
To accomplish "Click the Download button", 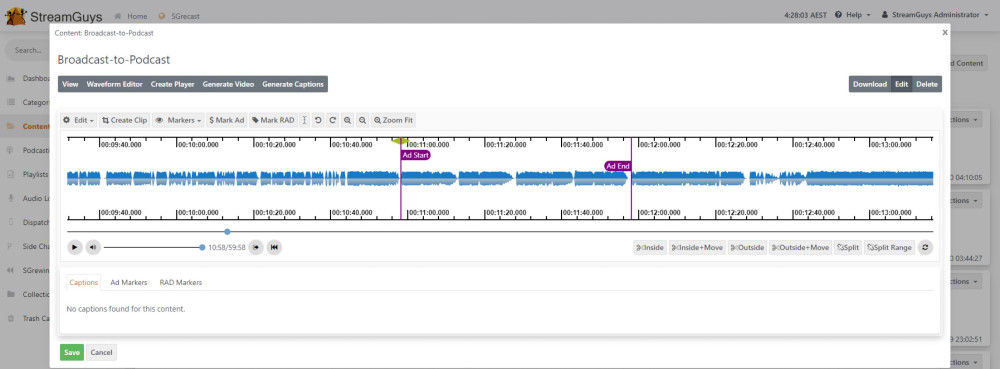I will click(870, 84).
